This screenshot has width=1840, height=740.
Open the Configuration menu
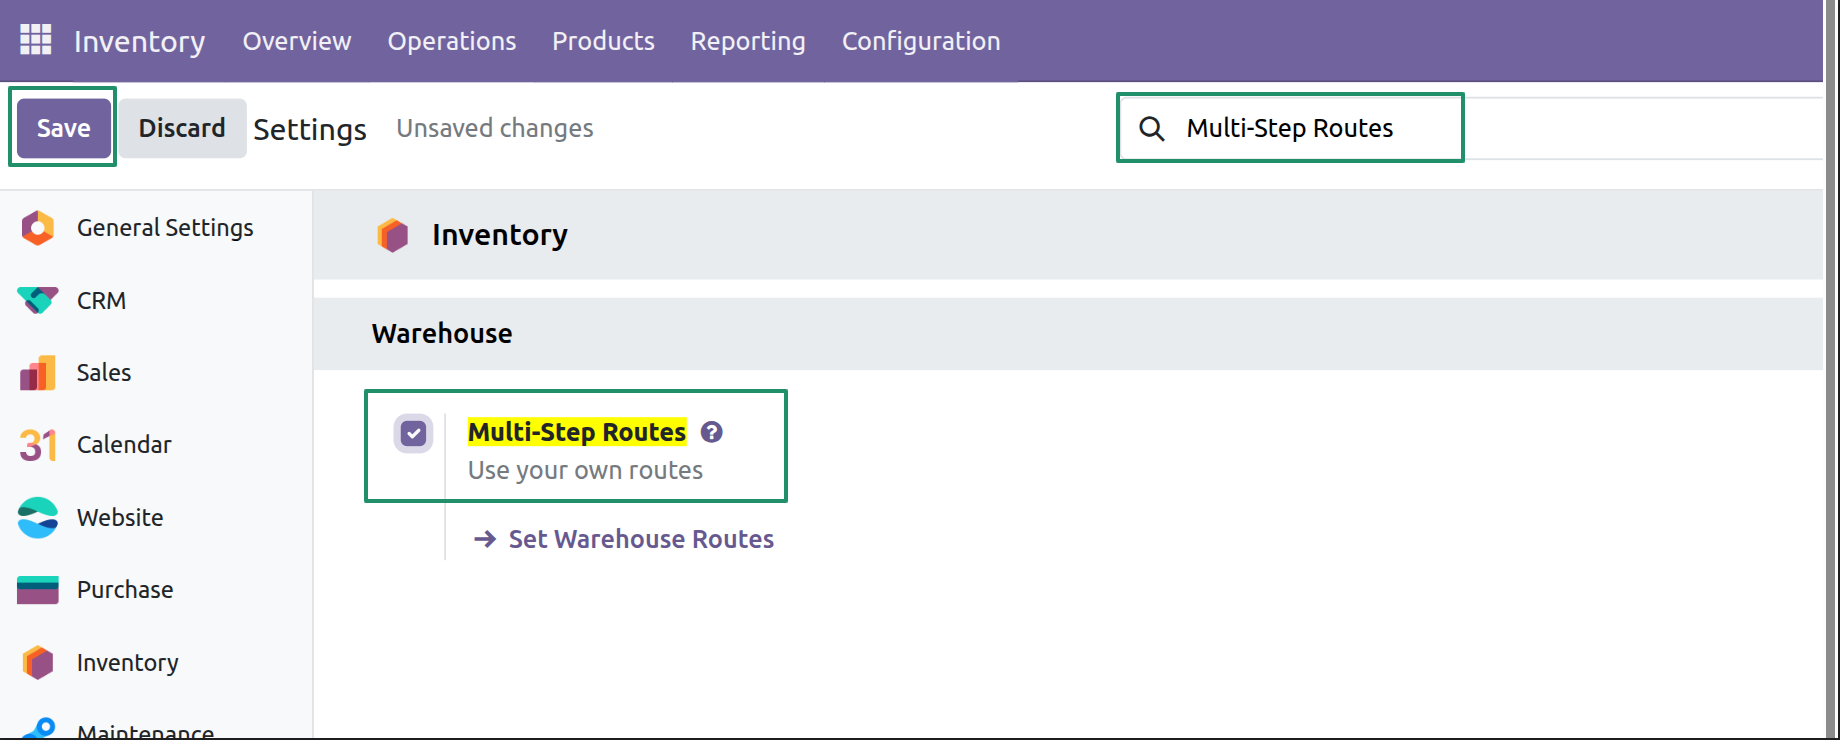coord(921,41)
